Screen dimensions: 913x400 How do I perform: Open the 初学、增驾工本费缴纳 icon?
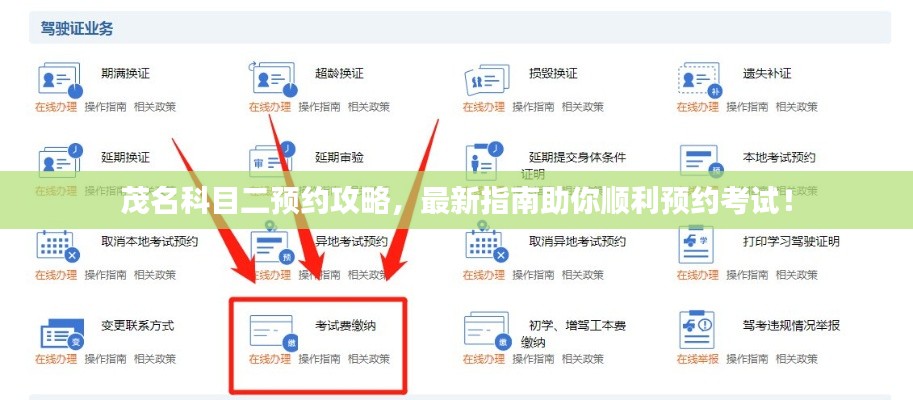(488, 331)
